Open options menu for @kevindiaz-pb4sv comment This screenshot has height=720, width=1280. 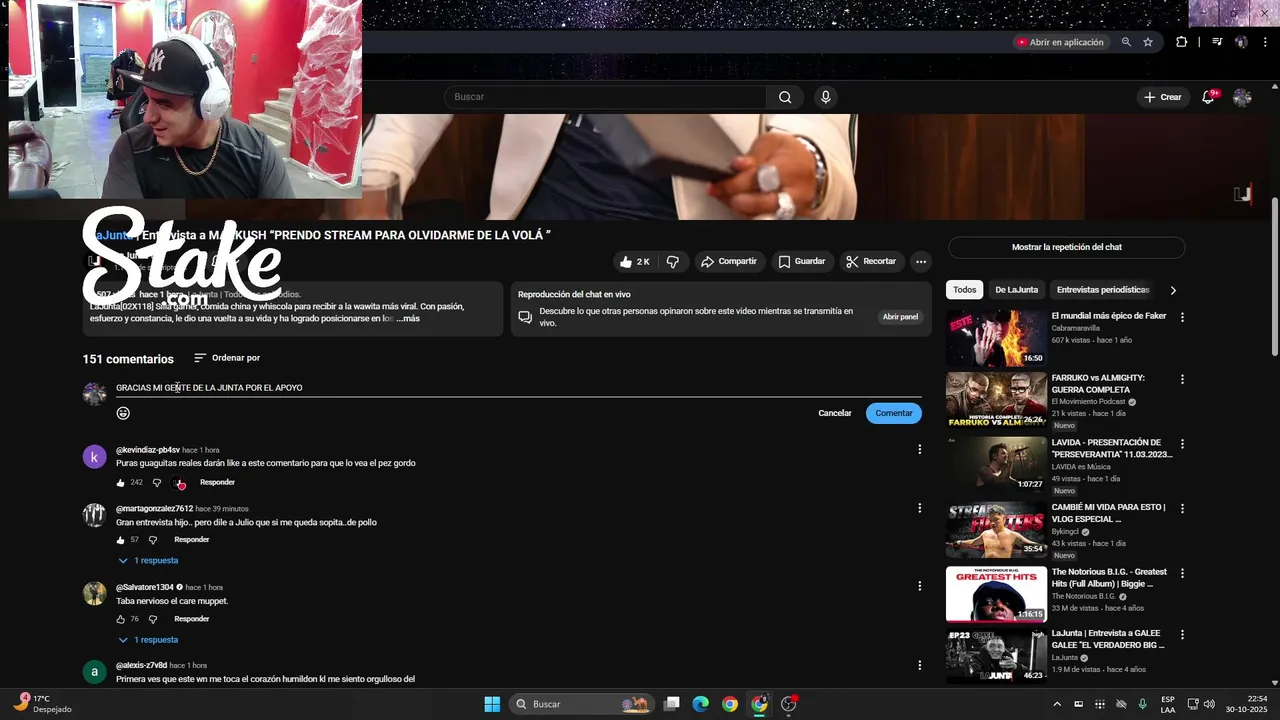point(919,450)
